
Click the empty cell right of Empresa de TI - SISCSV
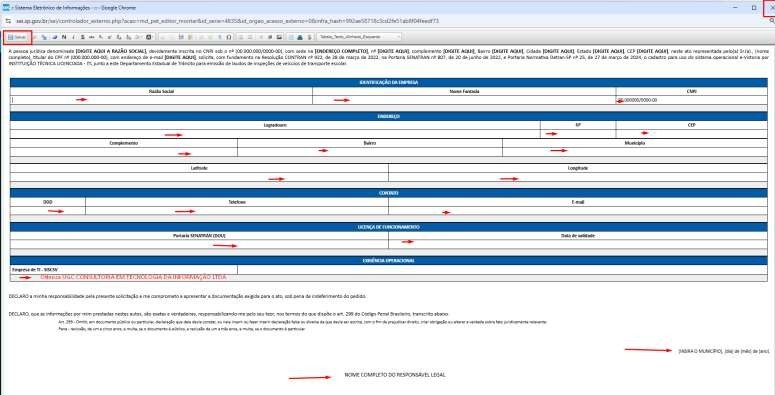coord(502,269)
